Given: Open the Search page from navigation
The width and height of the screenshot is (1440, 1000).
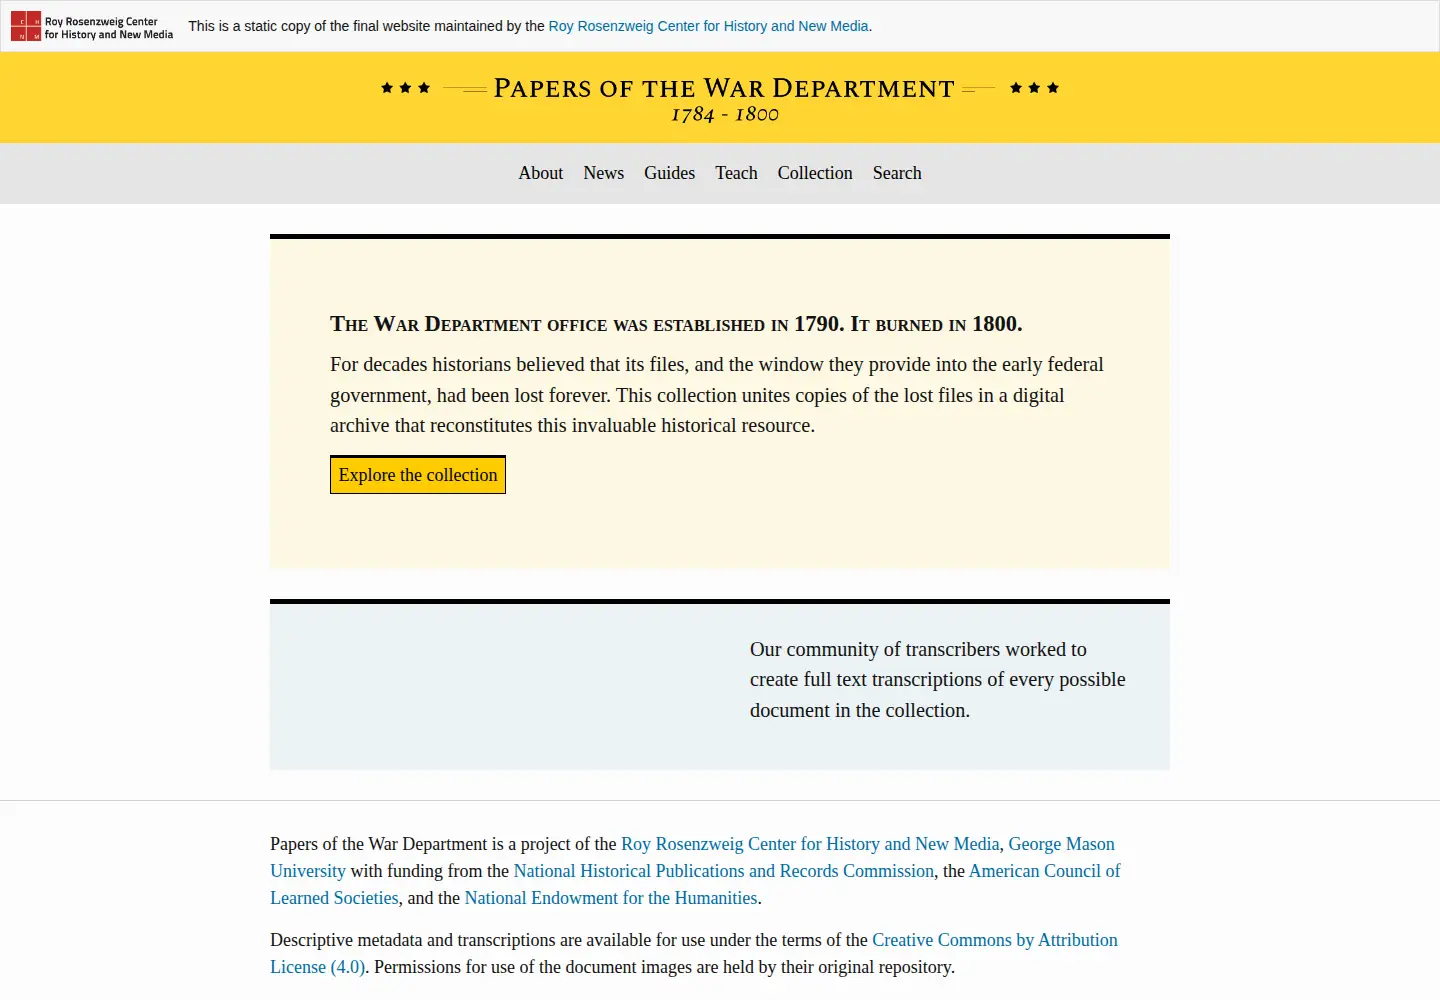Looking at the screenshot, I should (x=897, y=173).
